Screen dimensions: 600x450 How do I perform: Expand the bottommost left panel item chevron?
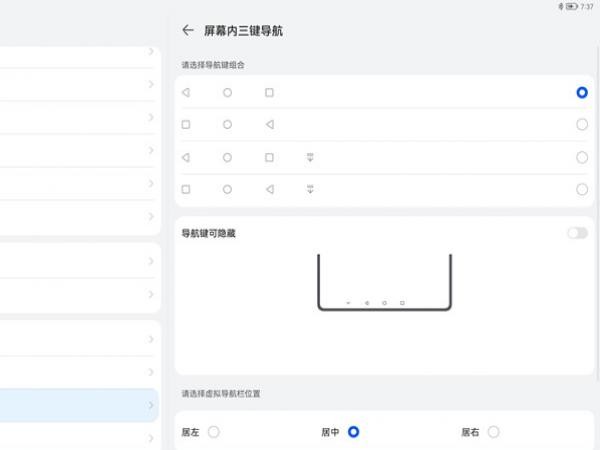(151, 438)
